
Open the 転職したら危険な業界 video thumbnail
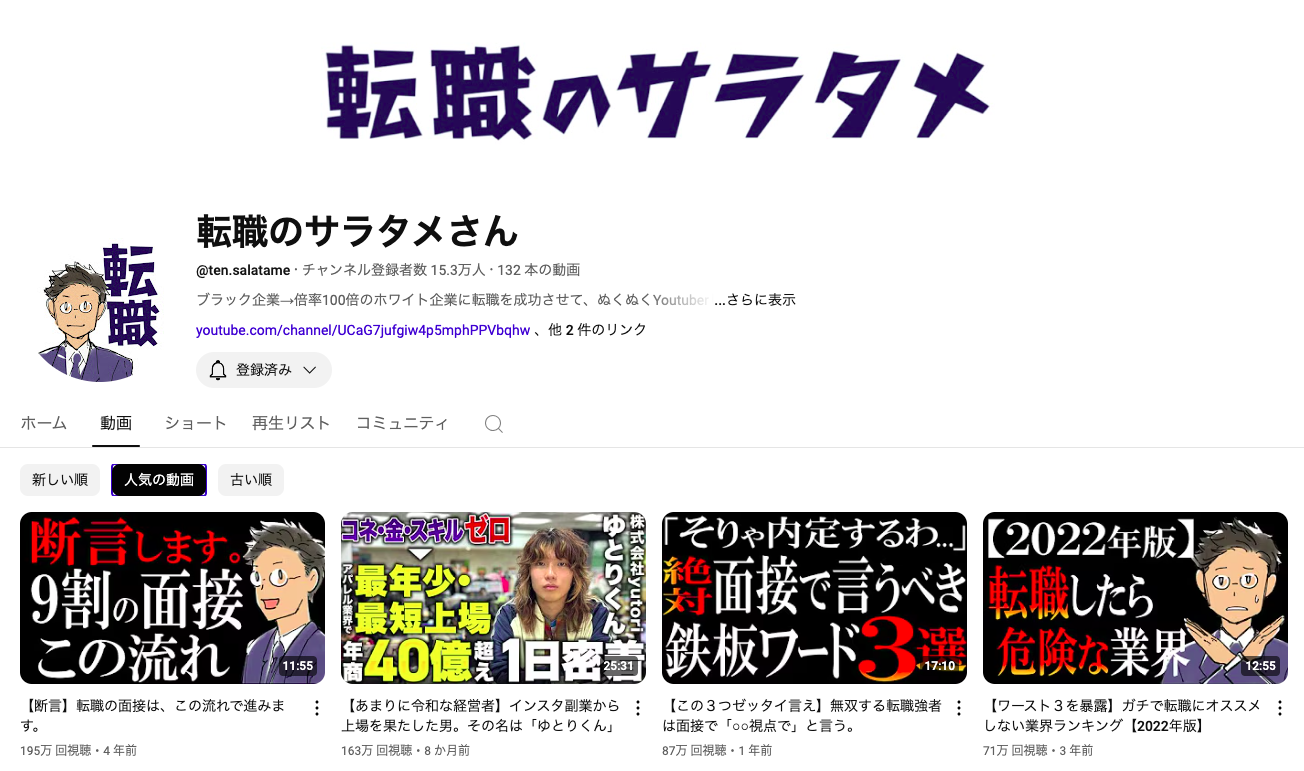pyautogui.click(x=1135, y=598)
